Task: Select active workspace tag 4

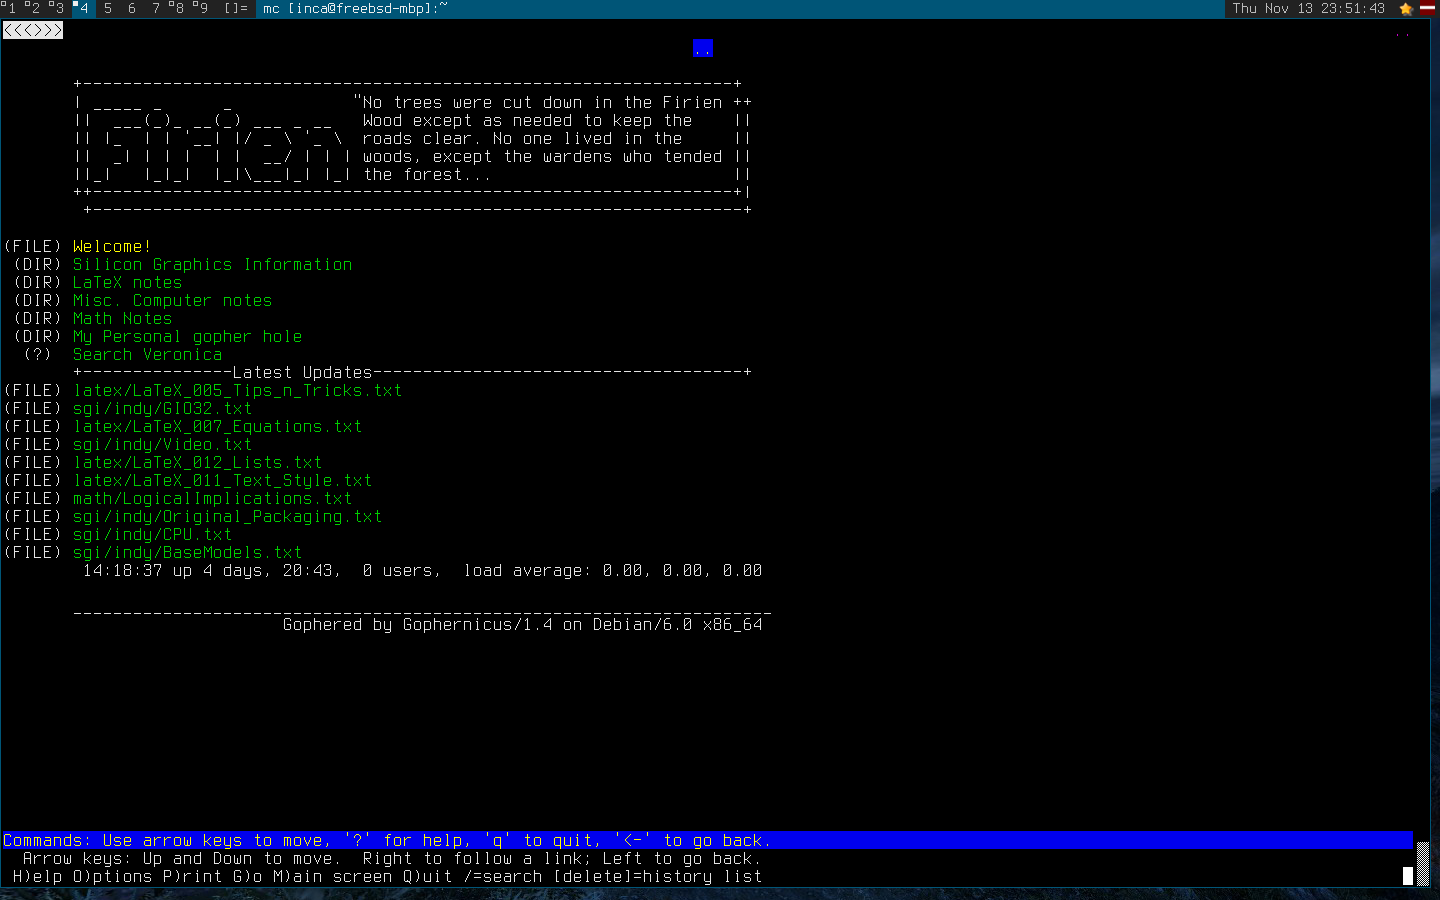Action: coord(82,8)
